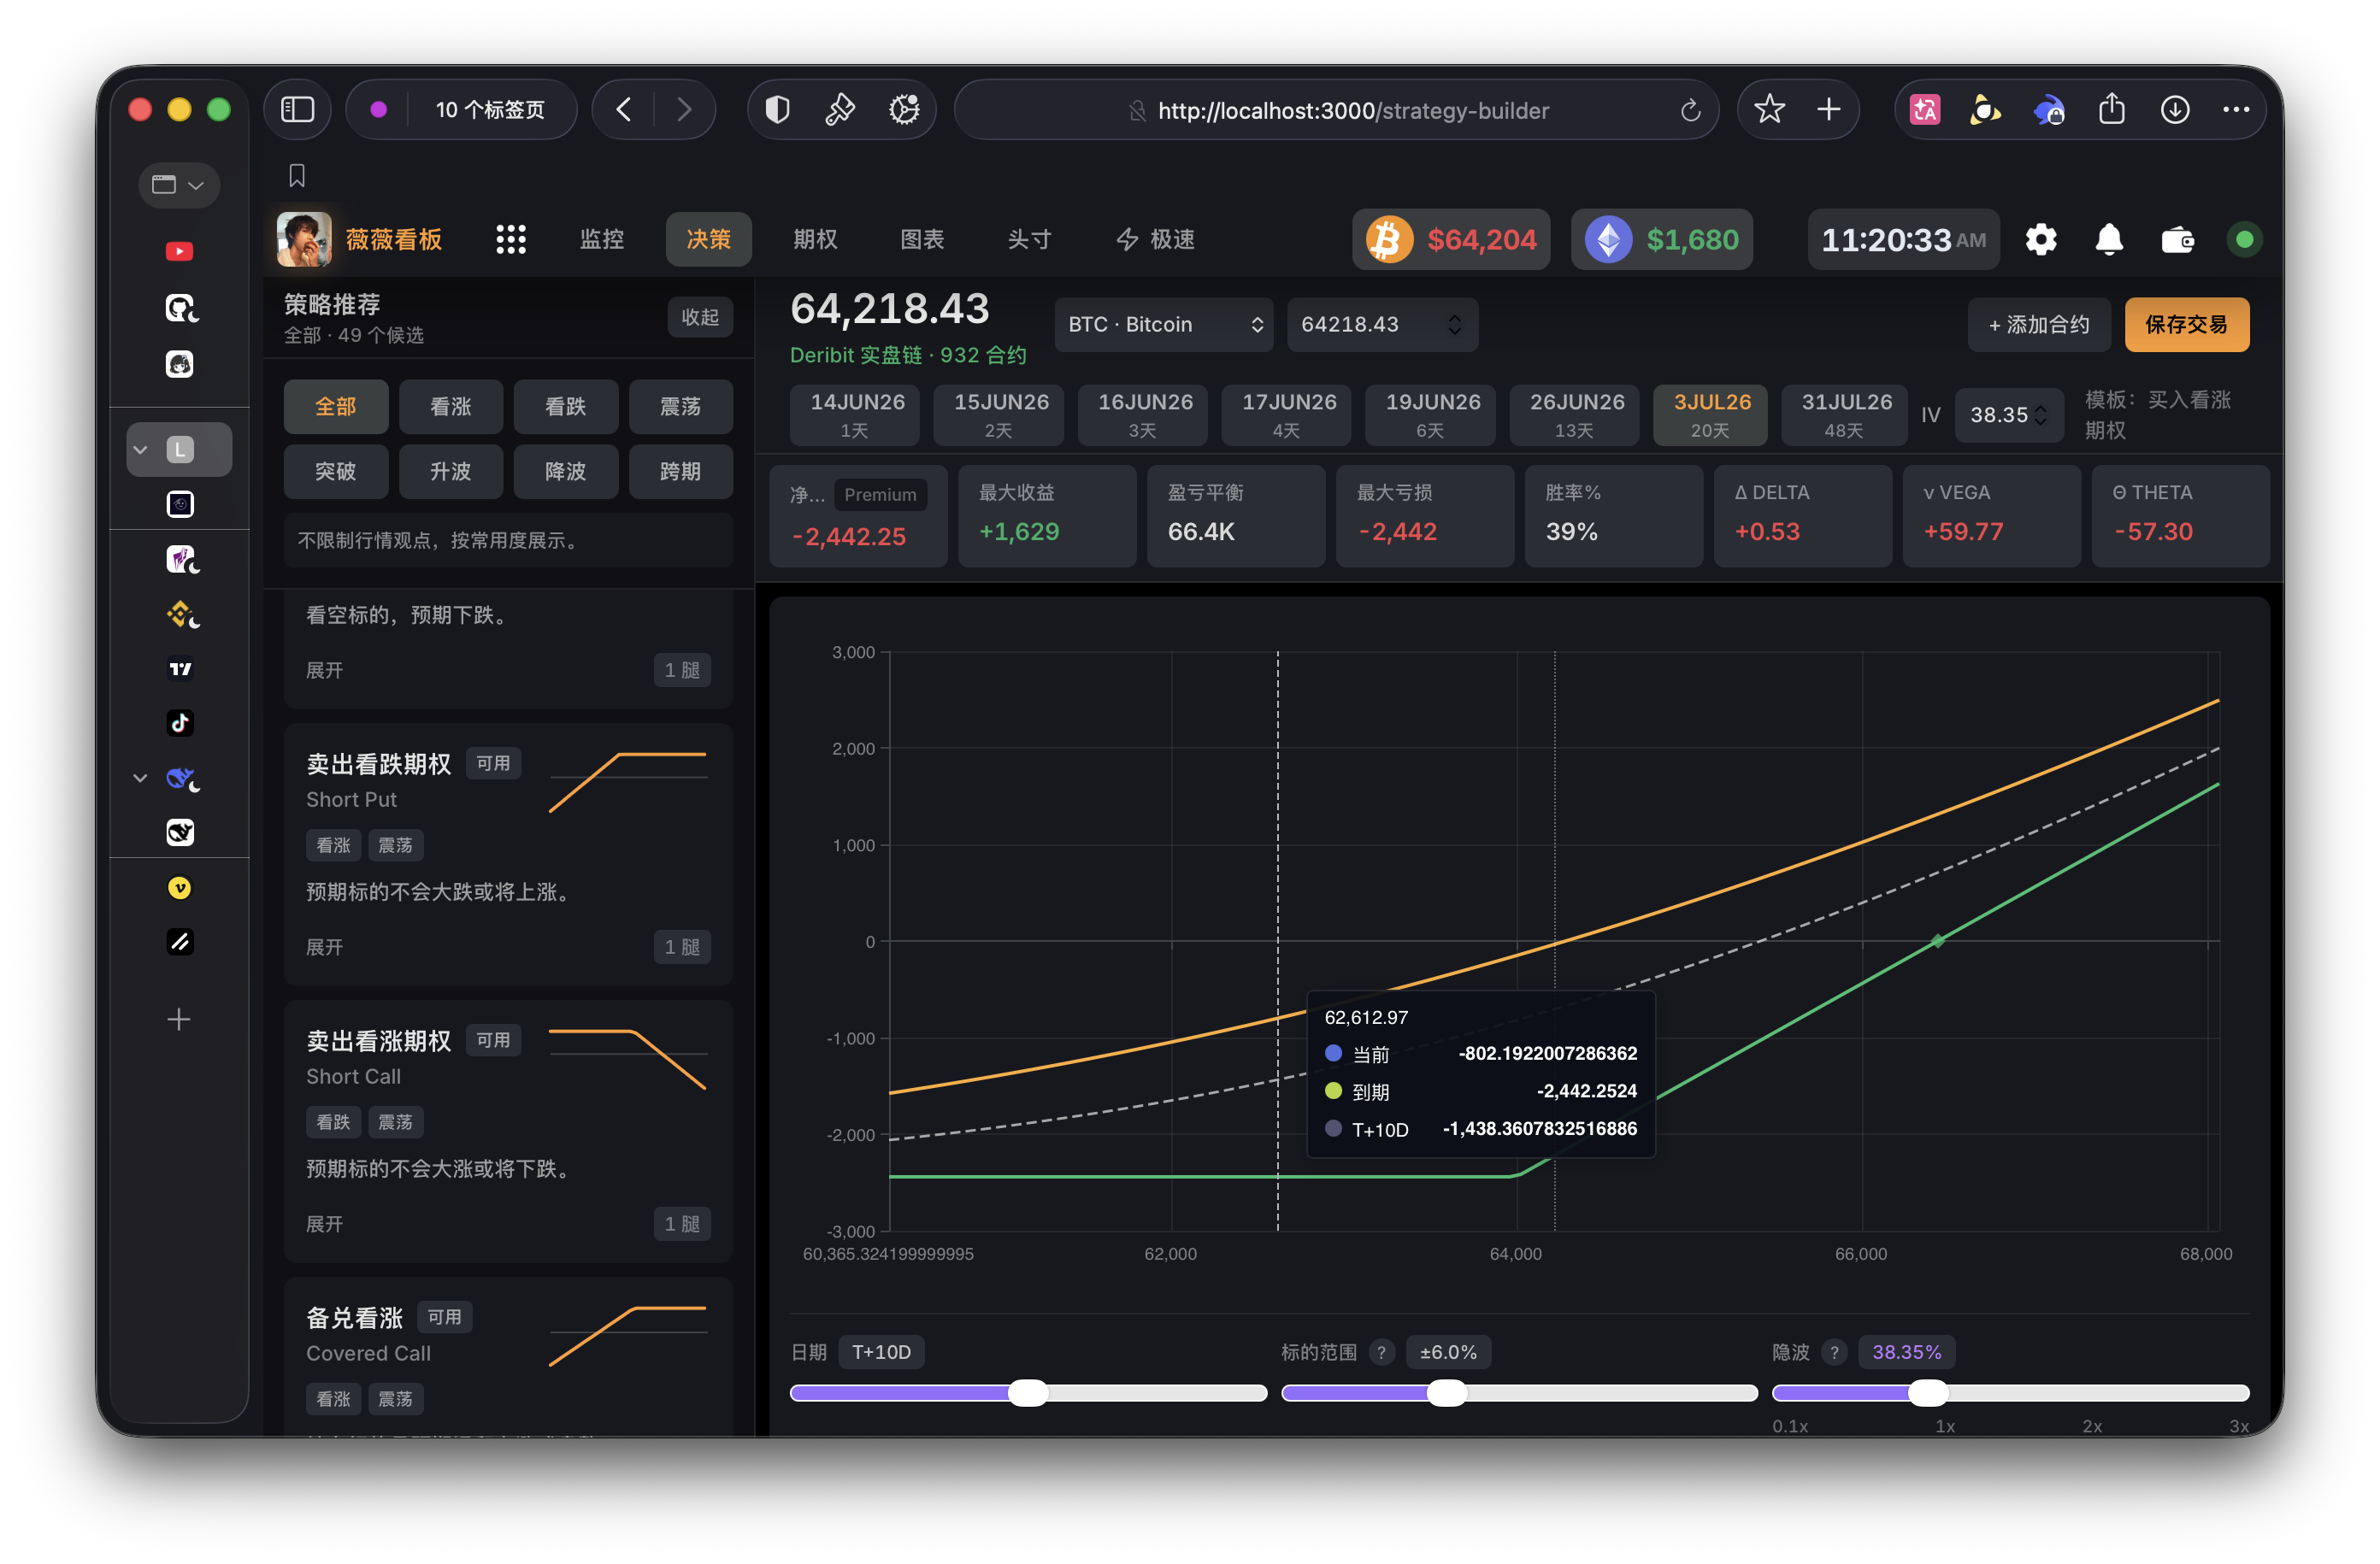Image resolution: width=2380 pixels, height=1564 pixels.
Task: Go forward to the next page
Action: [x=684, y=110]
